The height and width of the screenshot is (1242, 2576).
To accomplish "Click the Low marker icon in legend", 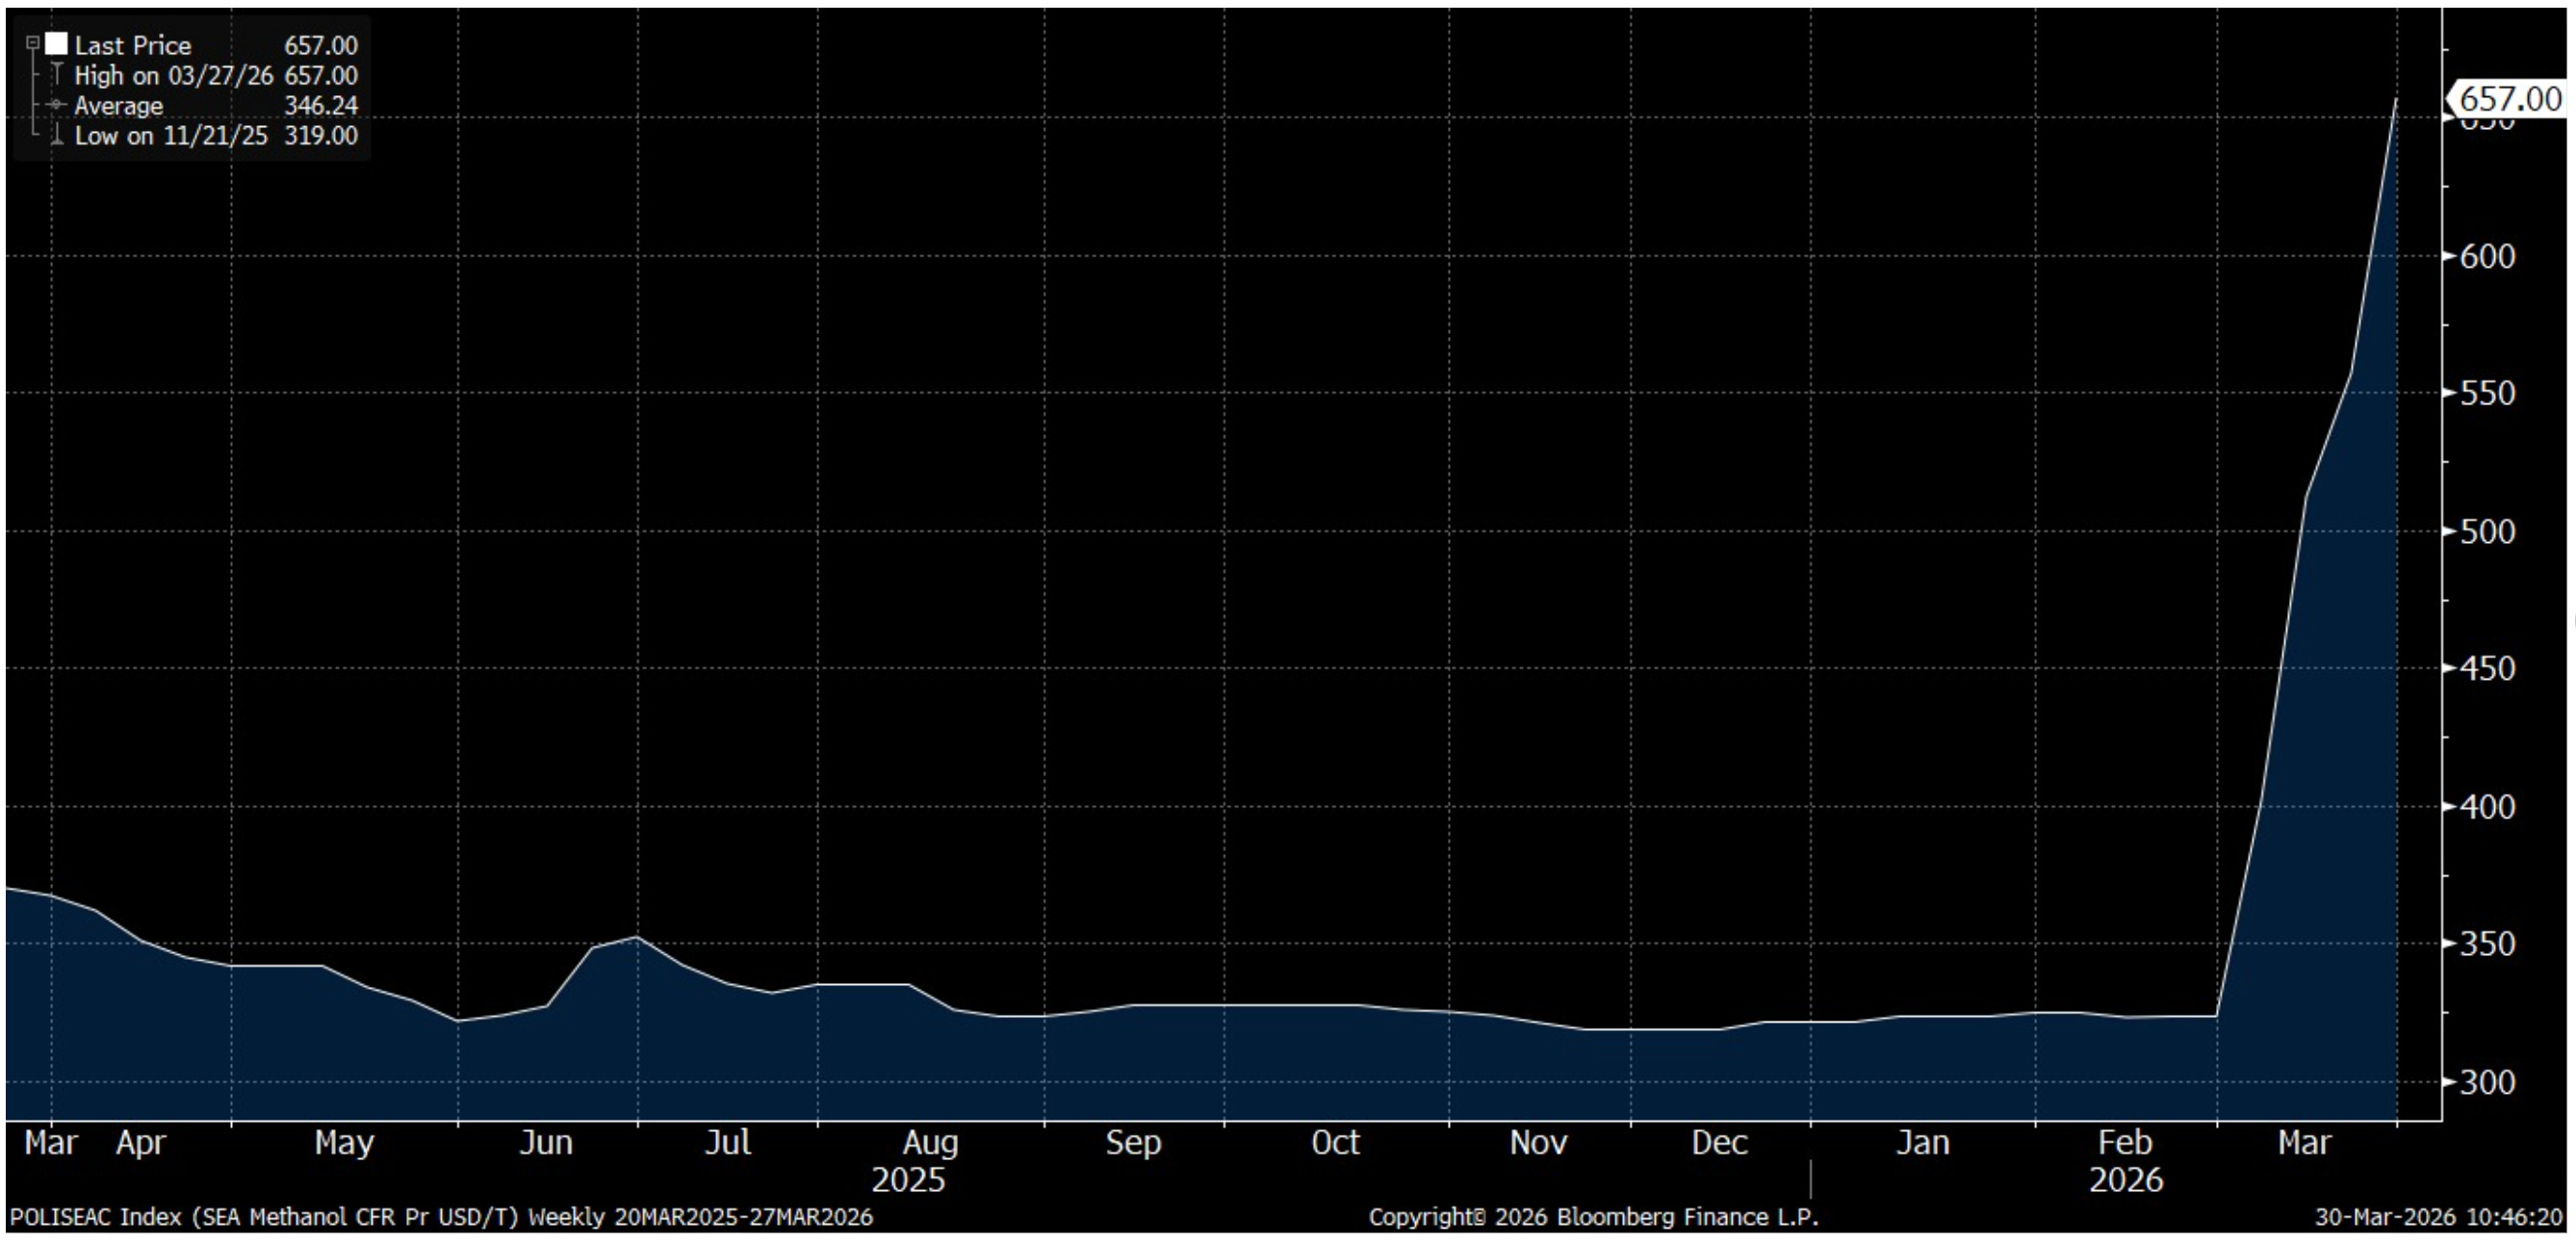I will tap(56, 135).
